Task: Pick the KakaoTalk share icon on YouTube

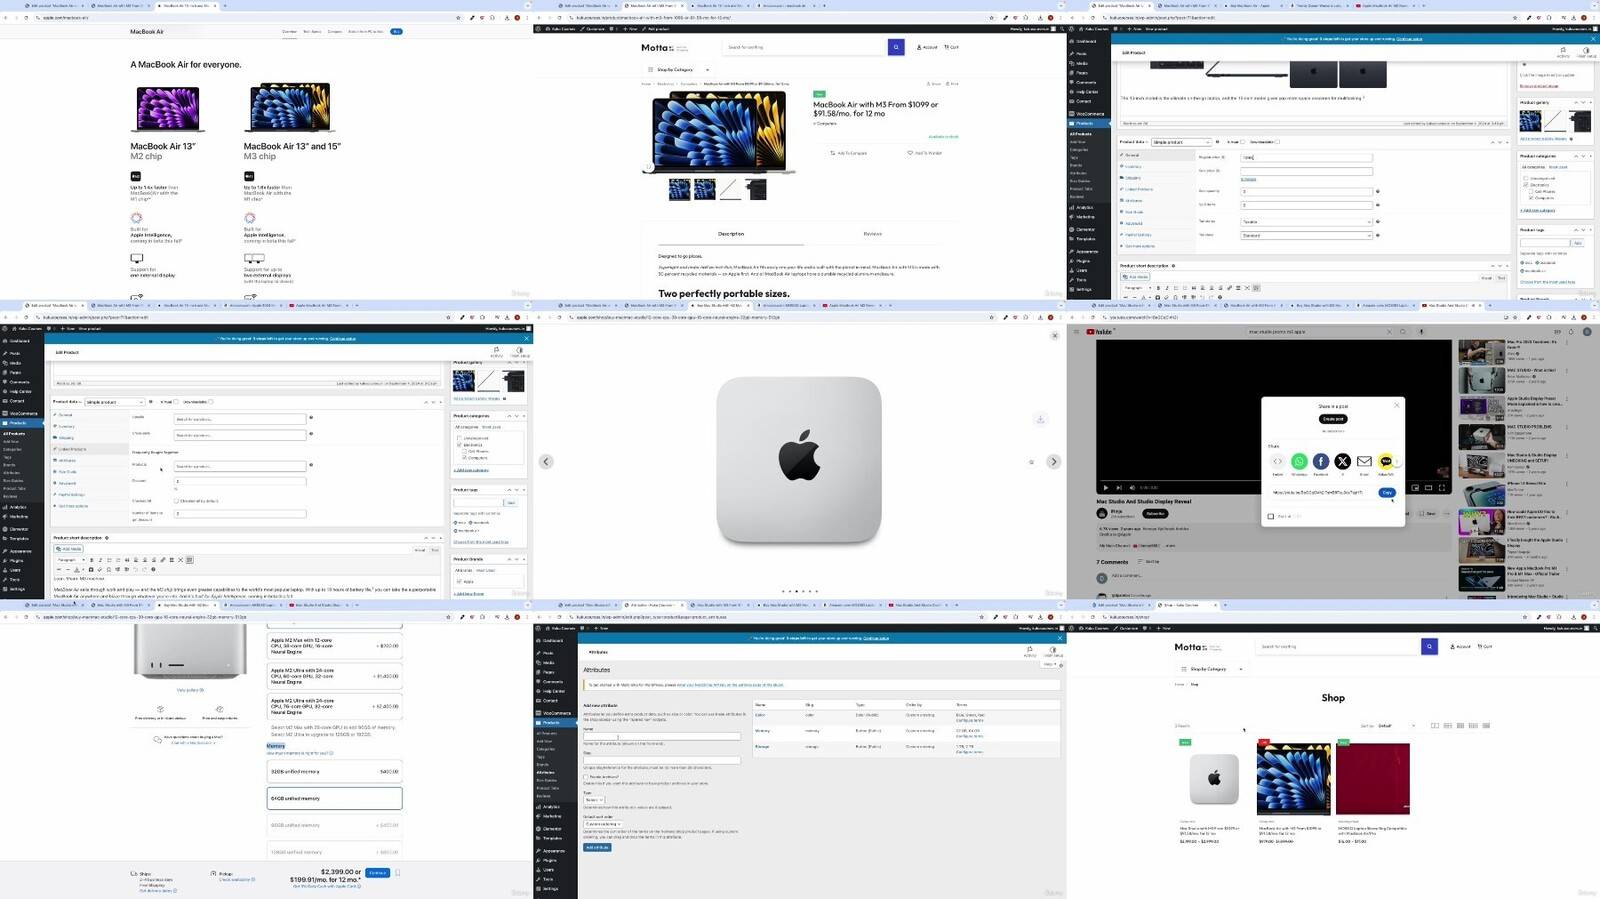Action: pos(1385,461)
